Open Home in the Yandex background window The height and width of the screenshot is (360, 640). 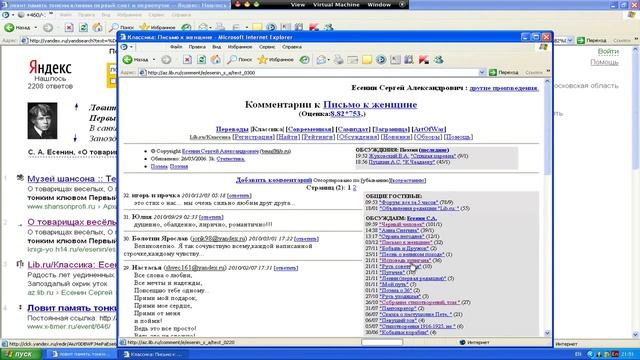[x=98, y=27]
